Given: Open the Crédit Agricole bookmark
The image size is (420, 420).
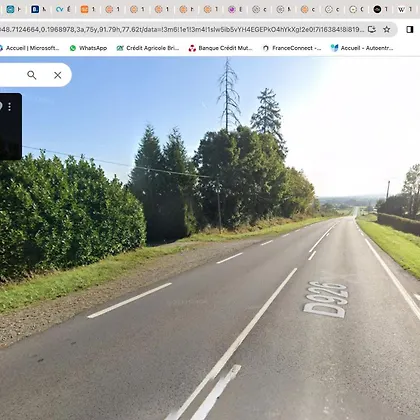Looking at the screenshot, I should tap(148, 48).
